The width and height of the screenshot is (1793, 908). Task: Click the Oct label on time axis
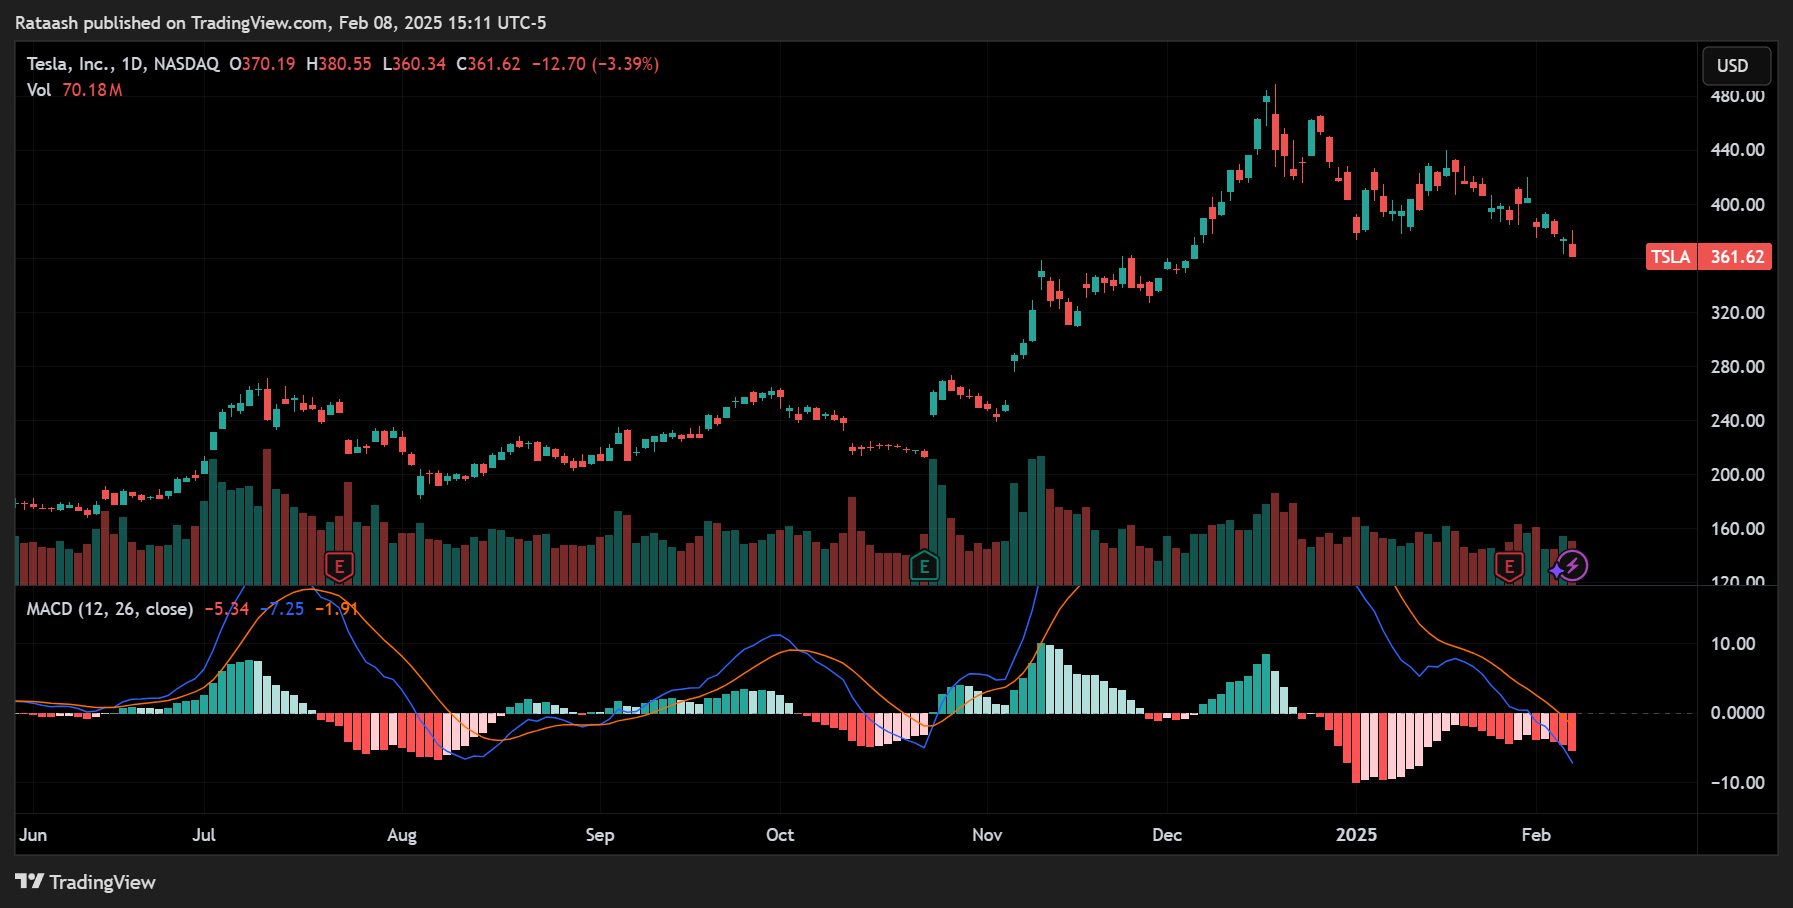point(780,835)
